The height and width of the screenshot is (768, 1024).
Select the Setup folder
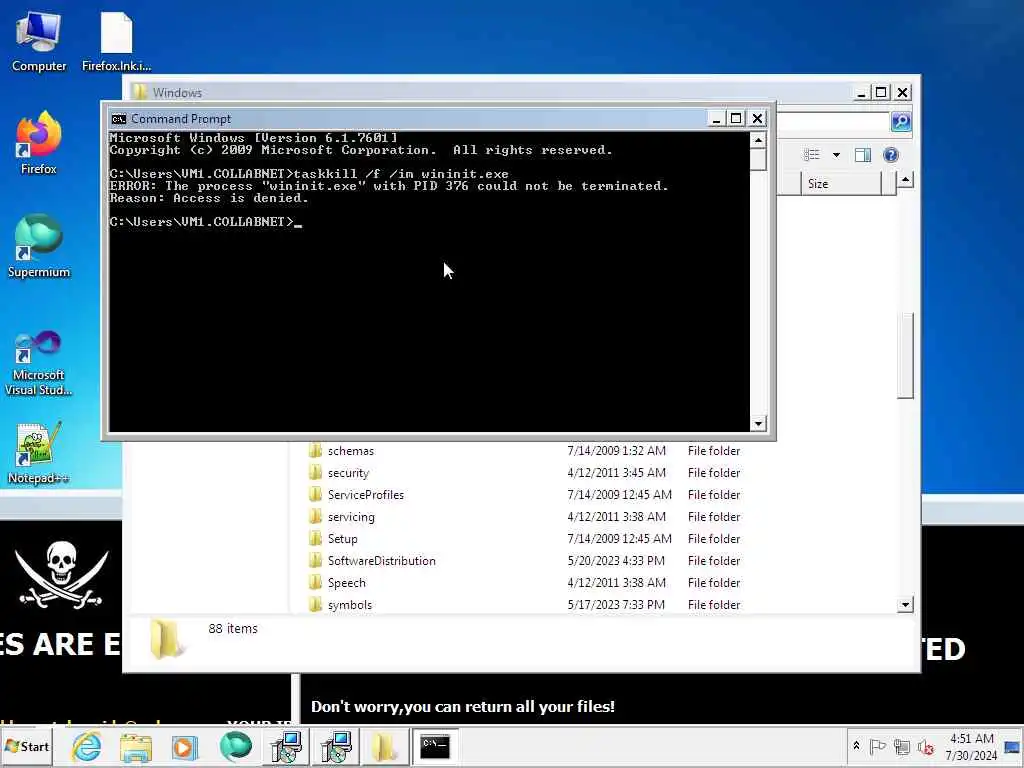point(342,539)
